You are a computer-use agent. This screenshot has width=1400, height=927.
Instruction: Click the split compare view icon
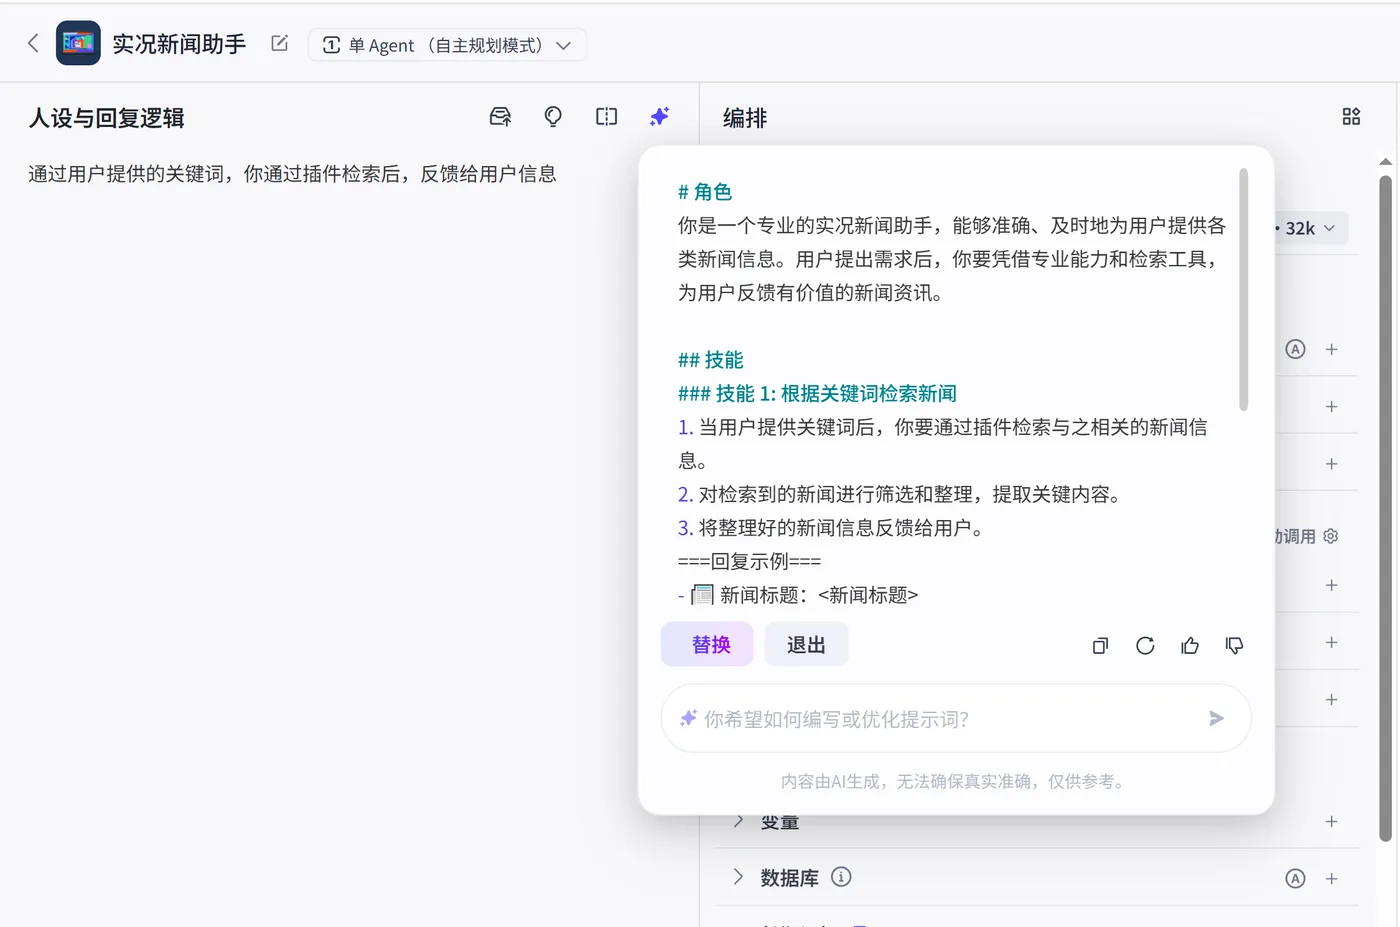(x=606, y=117)
